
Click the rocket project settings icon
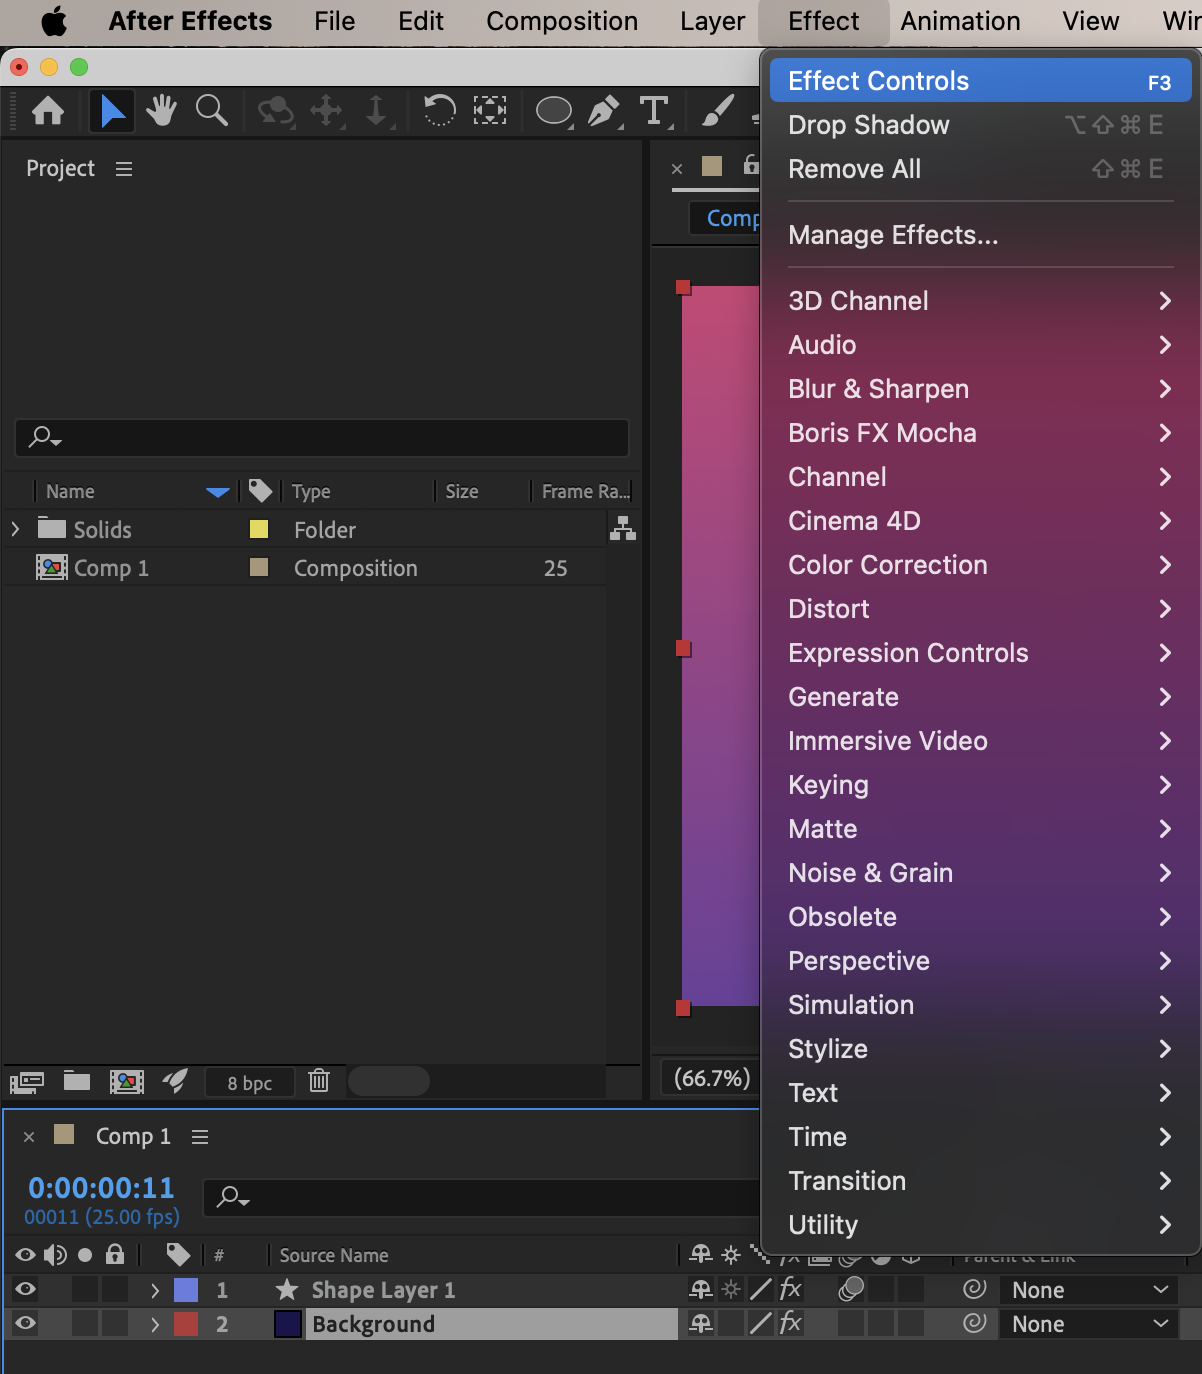175,1081
